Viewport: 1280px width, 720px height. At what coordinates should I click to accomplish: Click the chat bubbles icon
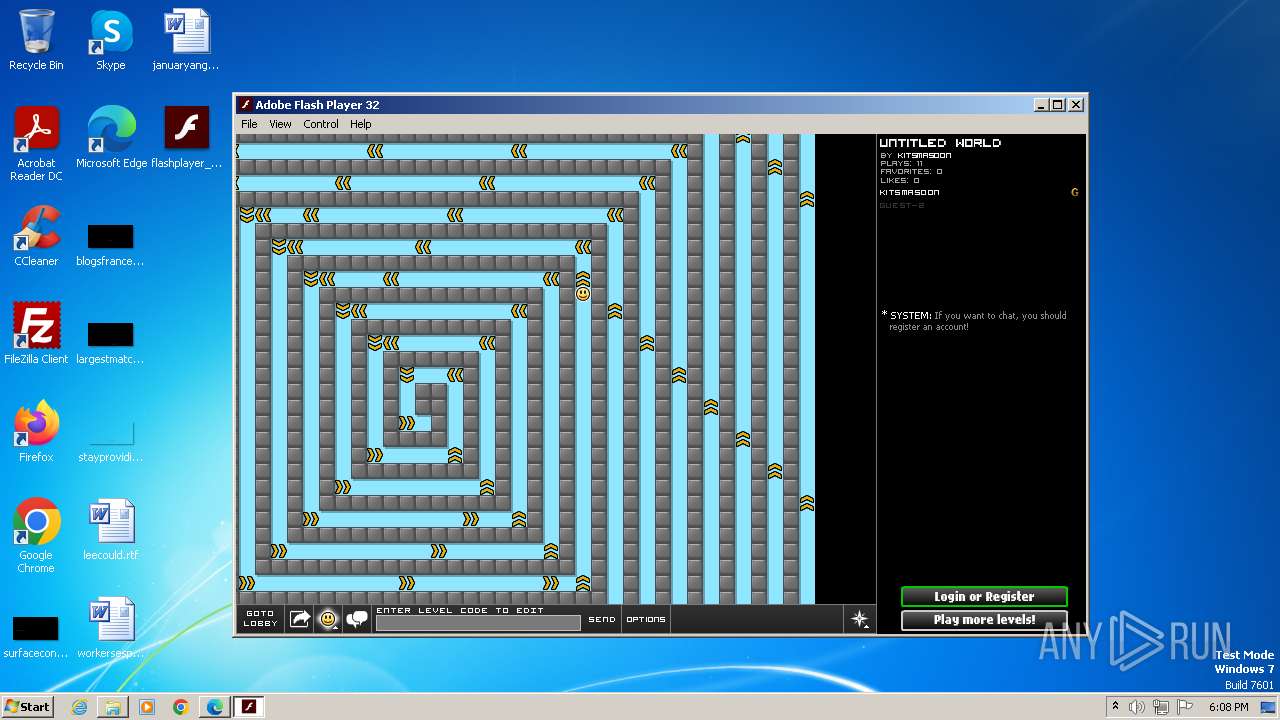tap(357, 619)
